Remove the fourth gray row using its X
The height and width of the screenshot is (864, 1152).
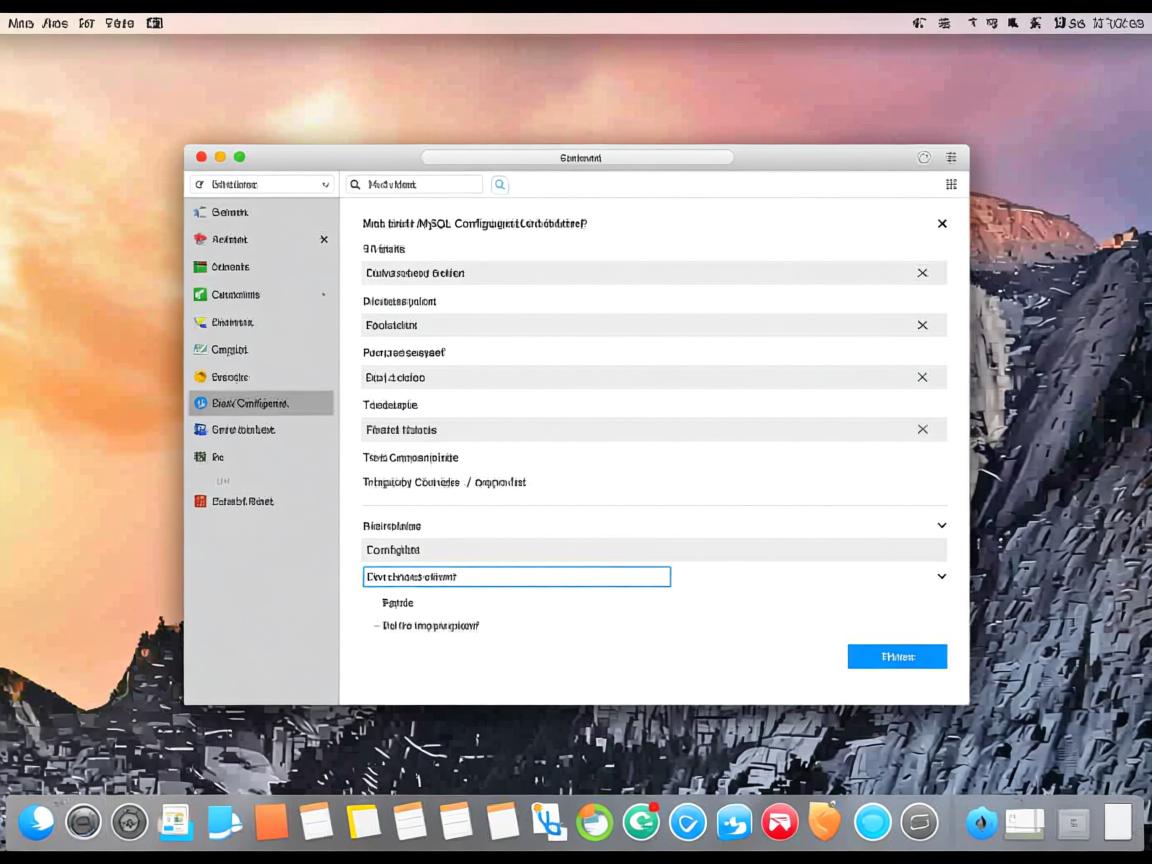(x=922, y=429)
